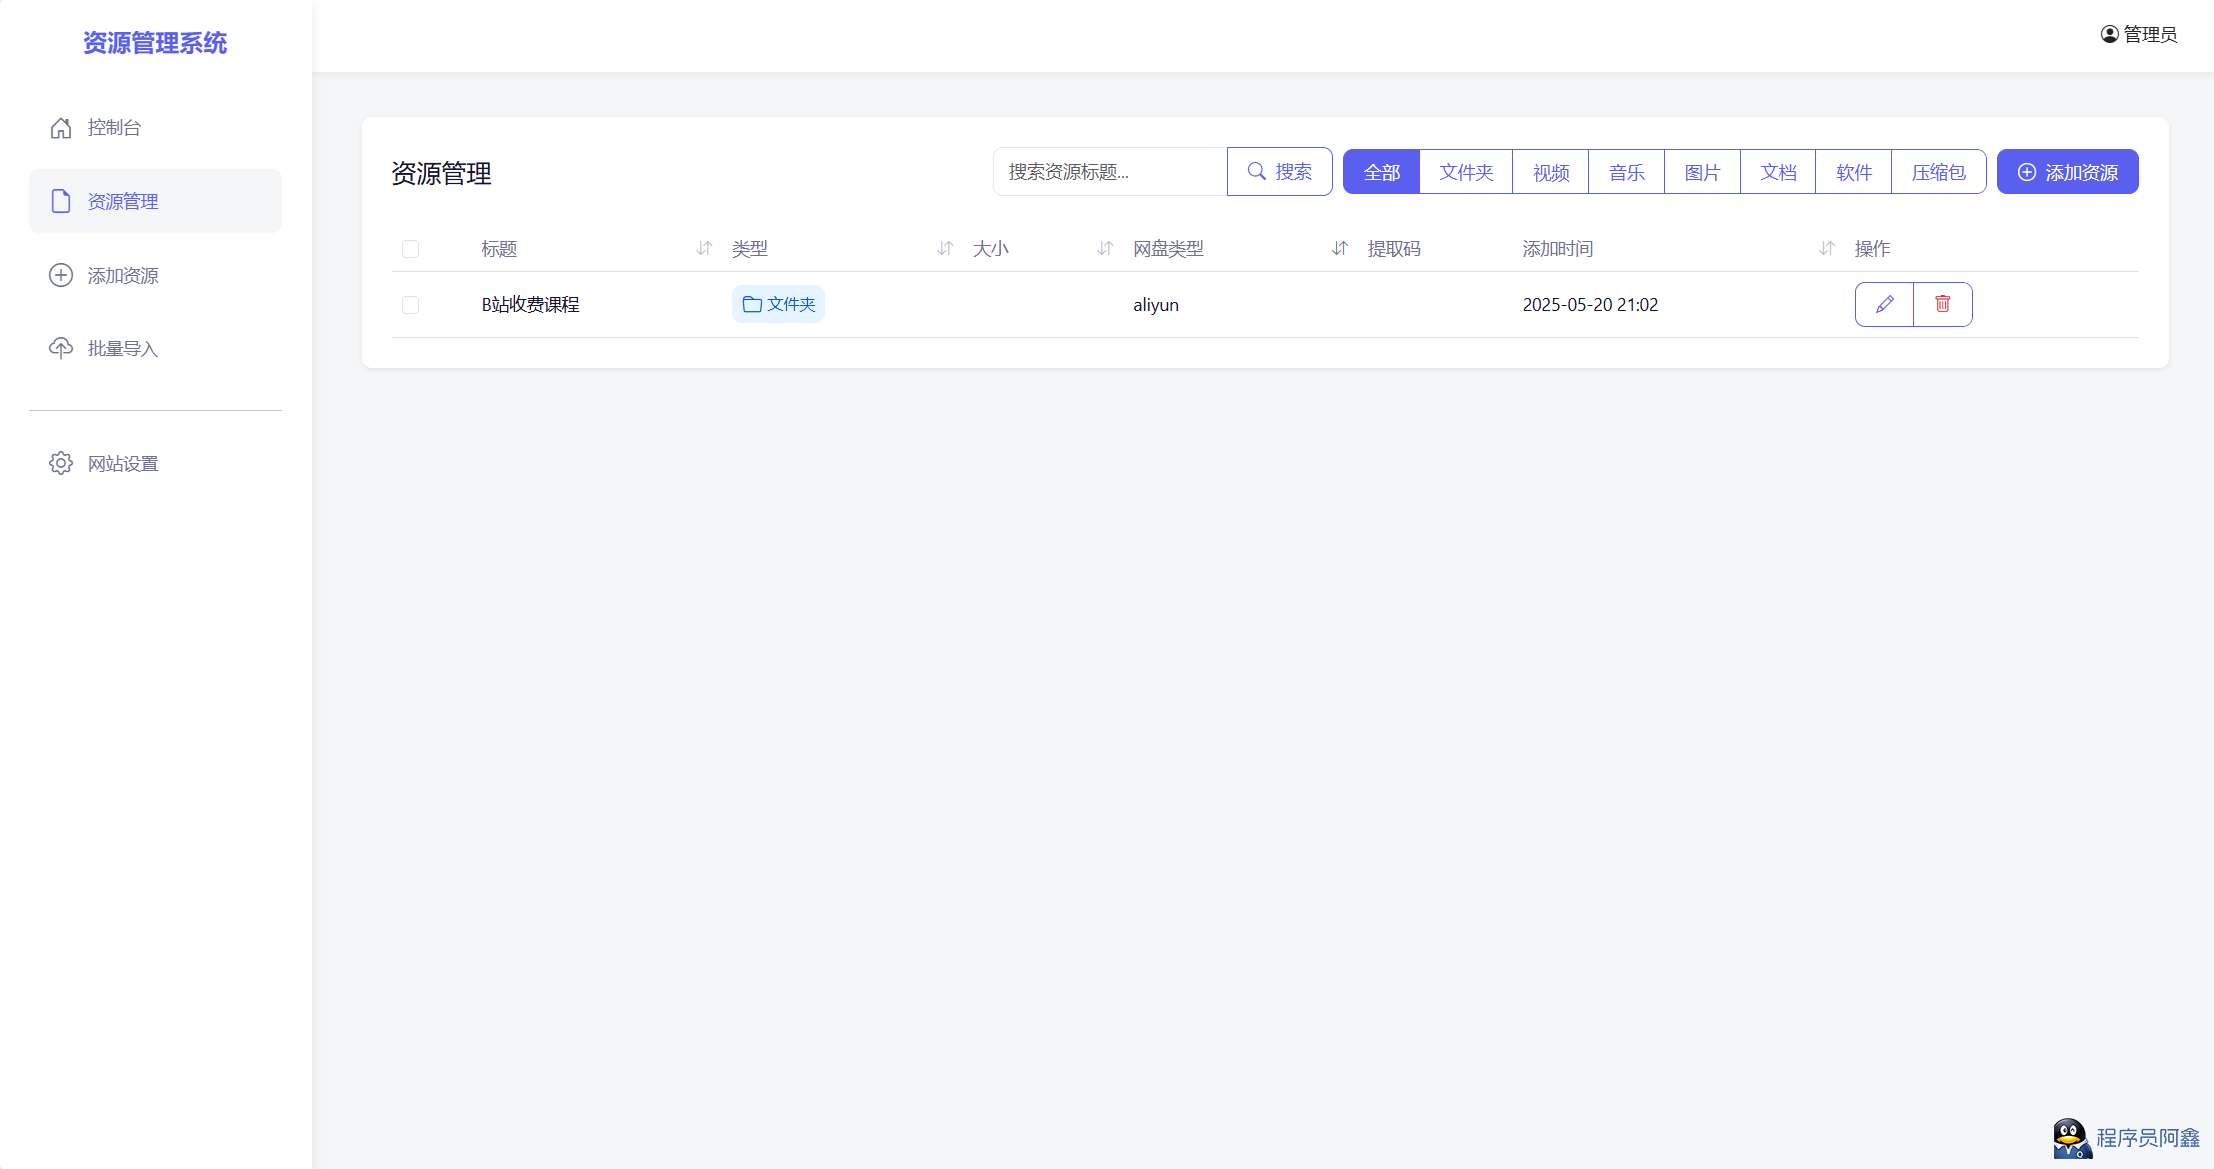Select 资源管理 in the sidebar

[155, 201]
